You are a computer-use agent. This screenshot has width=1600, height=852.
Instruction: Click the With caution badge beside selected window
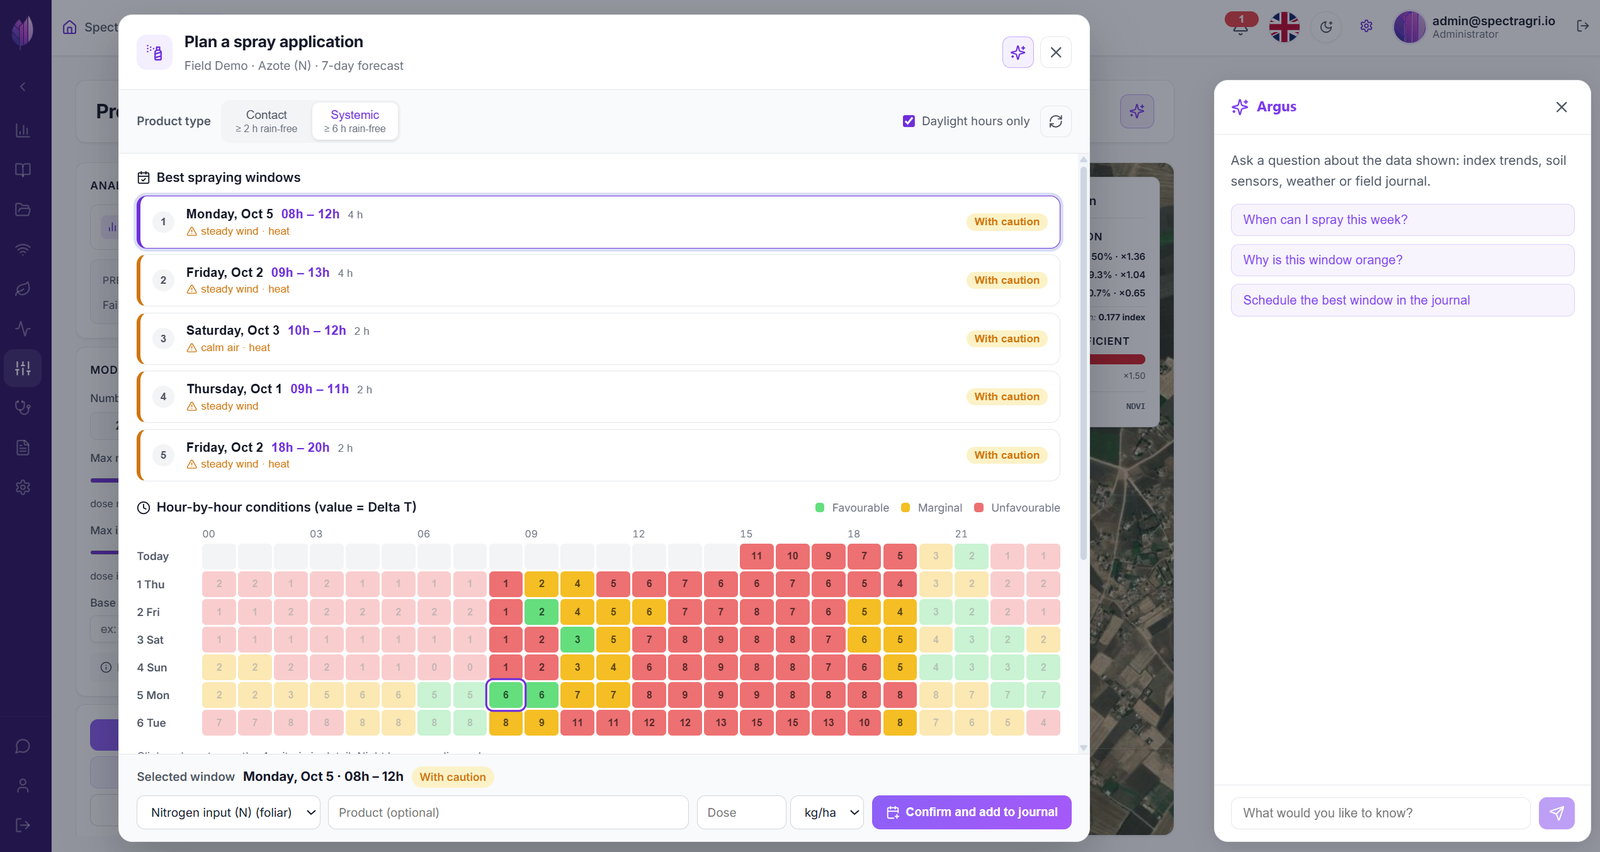click(x=453, y=777)
